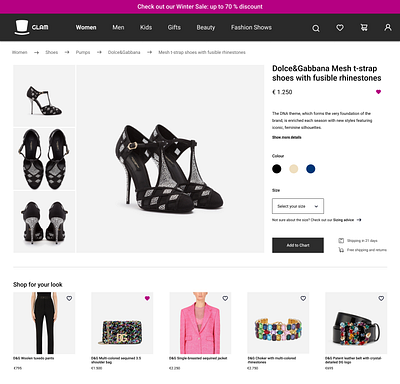Toggle the pink favorite heart beside the price

tap(378, 92)
